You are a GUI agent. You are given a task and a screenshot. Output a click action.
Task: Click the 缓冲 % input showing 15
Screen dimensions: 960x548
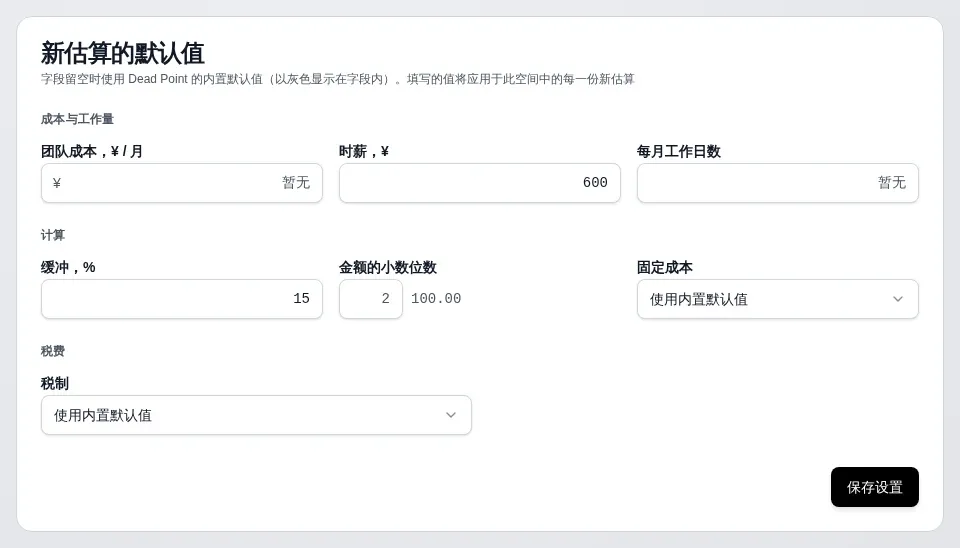tap(182, 299)
